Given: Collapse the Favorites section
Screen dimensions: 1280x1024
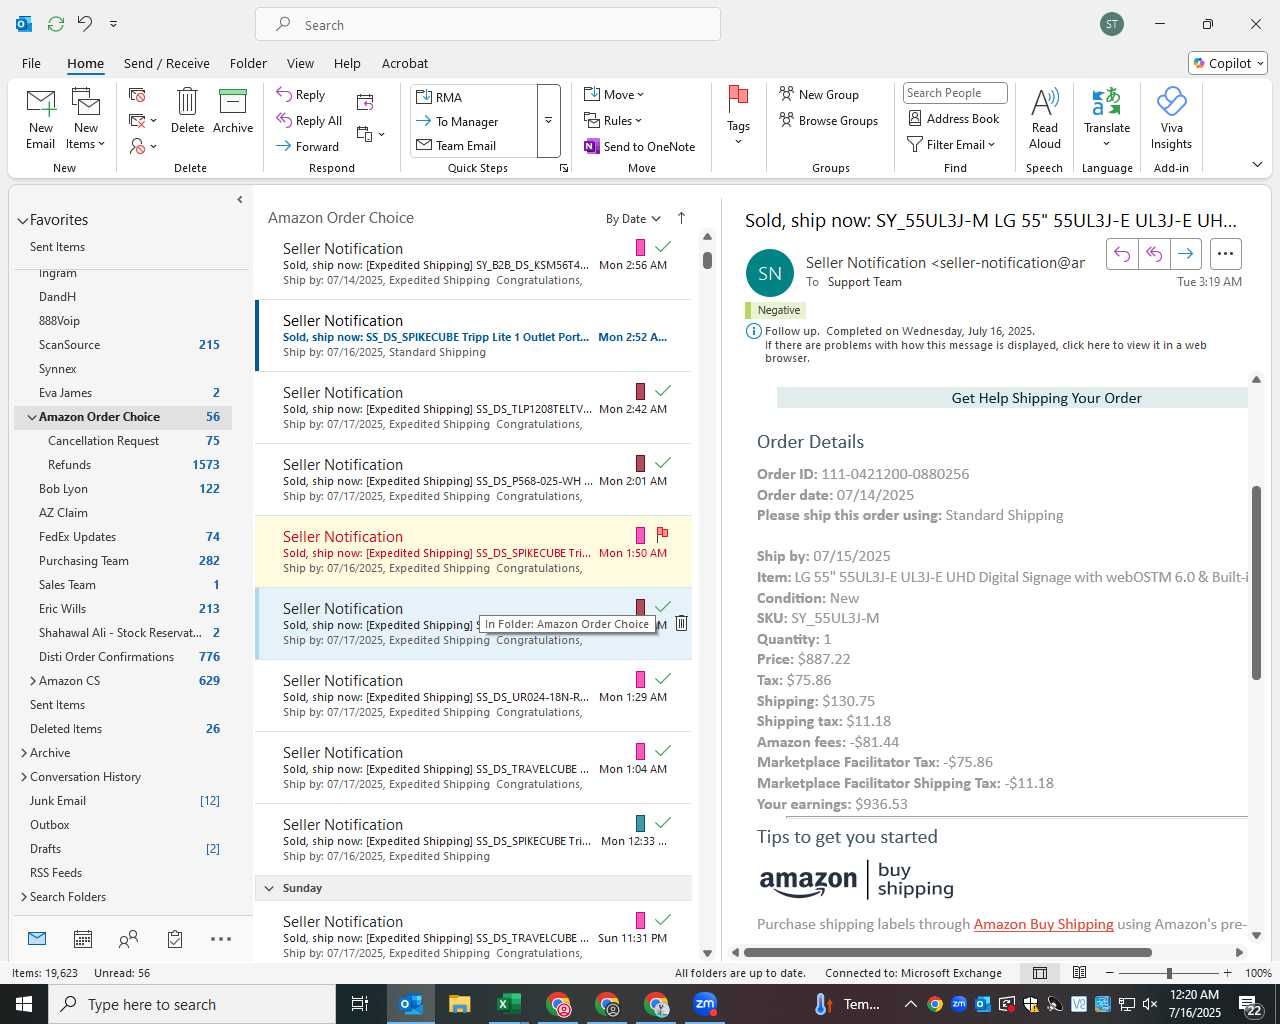Looking at the screenshot, I should (x=22, y=221).
